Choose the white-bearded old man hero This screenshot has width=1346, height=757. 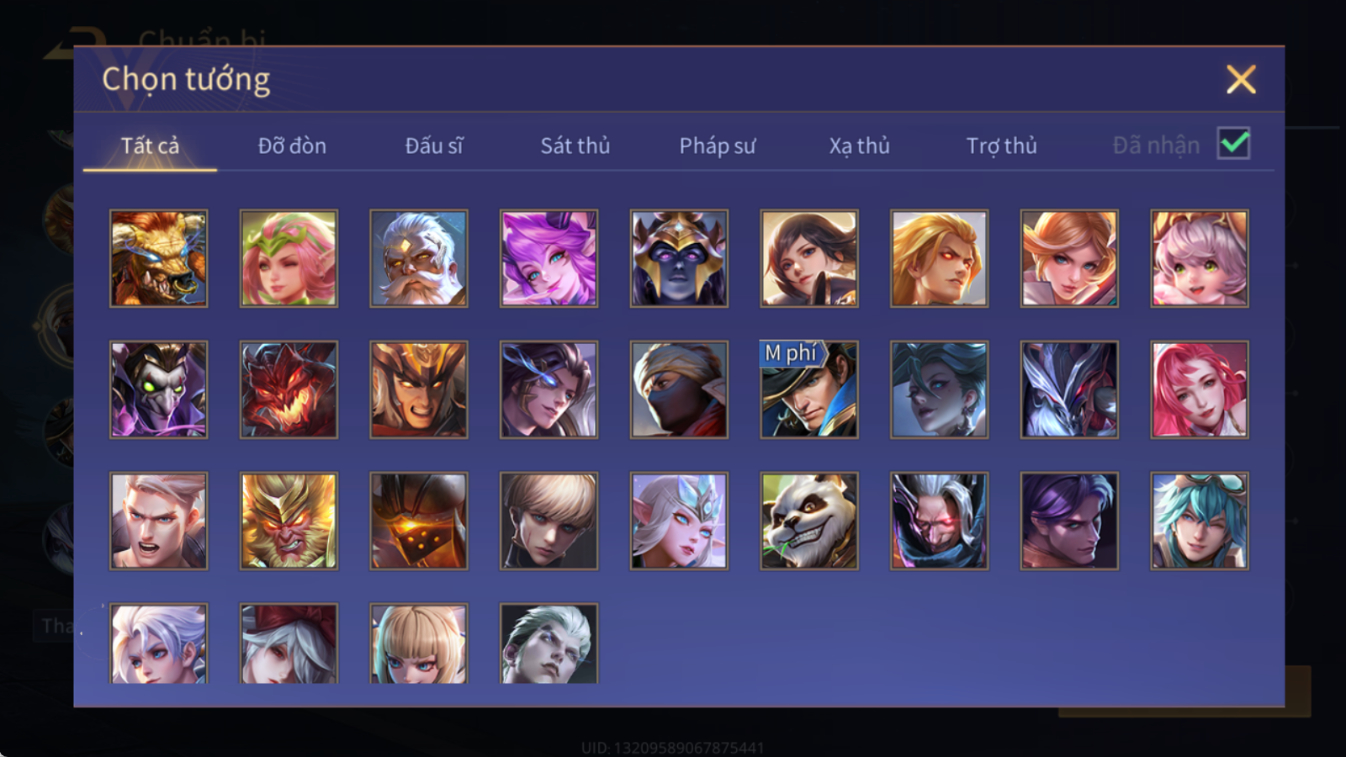[419, 258]
